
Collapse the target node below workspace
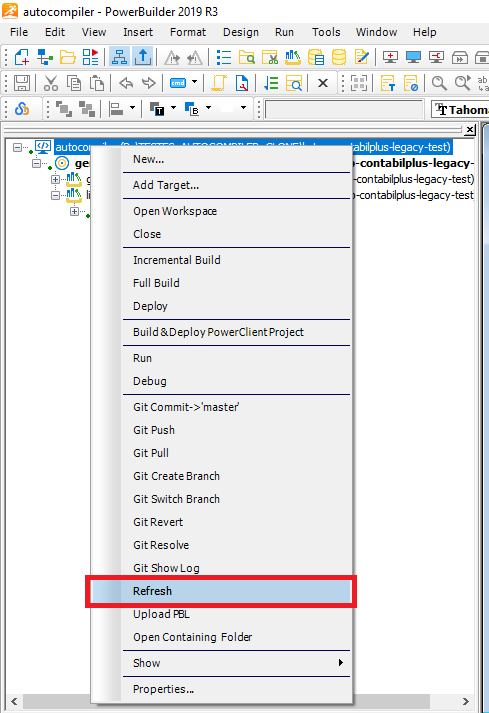[x=36, y=163]
